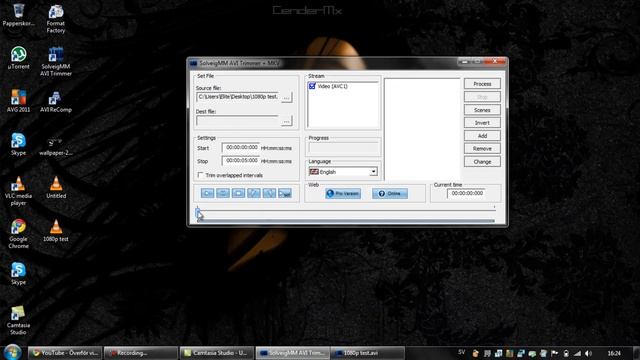Screen dimensions: 640x360
Task: Switch to SolveigMM AVI Trimmer taskbar button
Action: point(293,353)
